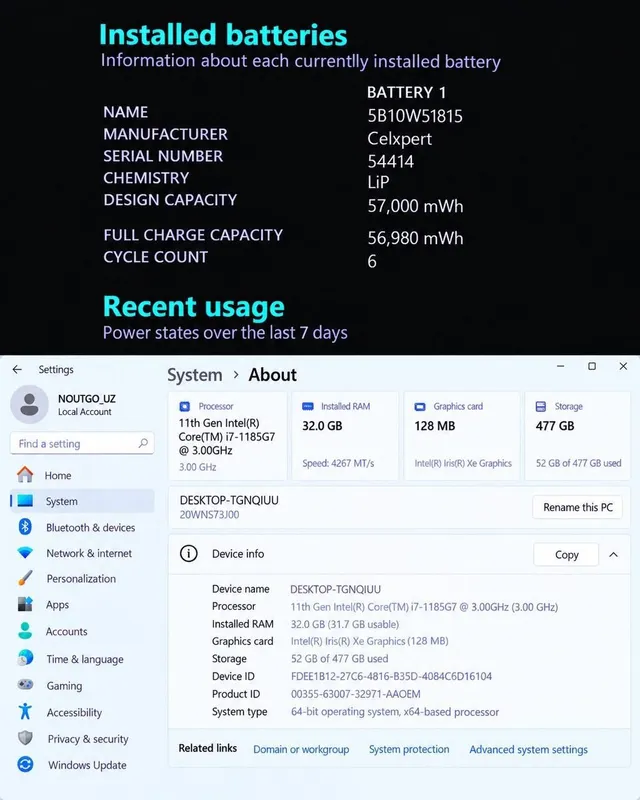Click the Installed batteries heading

pyautogui.click(x=223, y=35)
